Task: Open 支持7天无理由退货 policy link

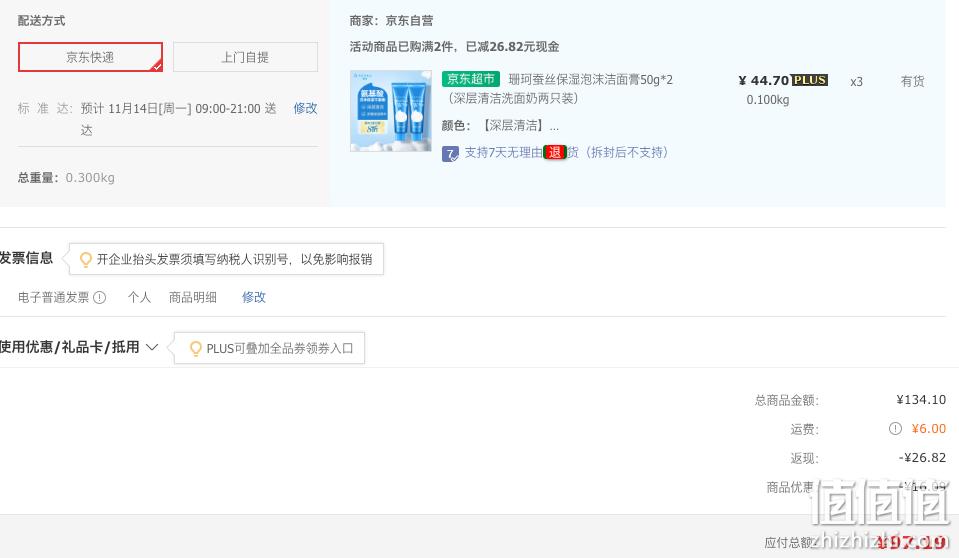Action: point(566,152)
